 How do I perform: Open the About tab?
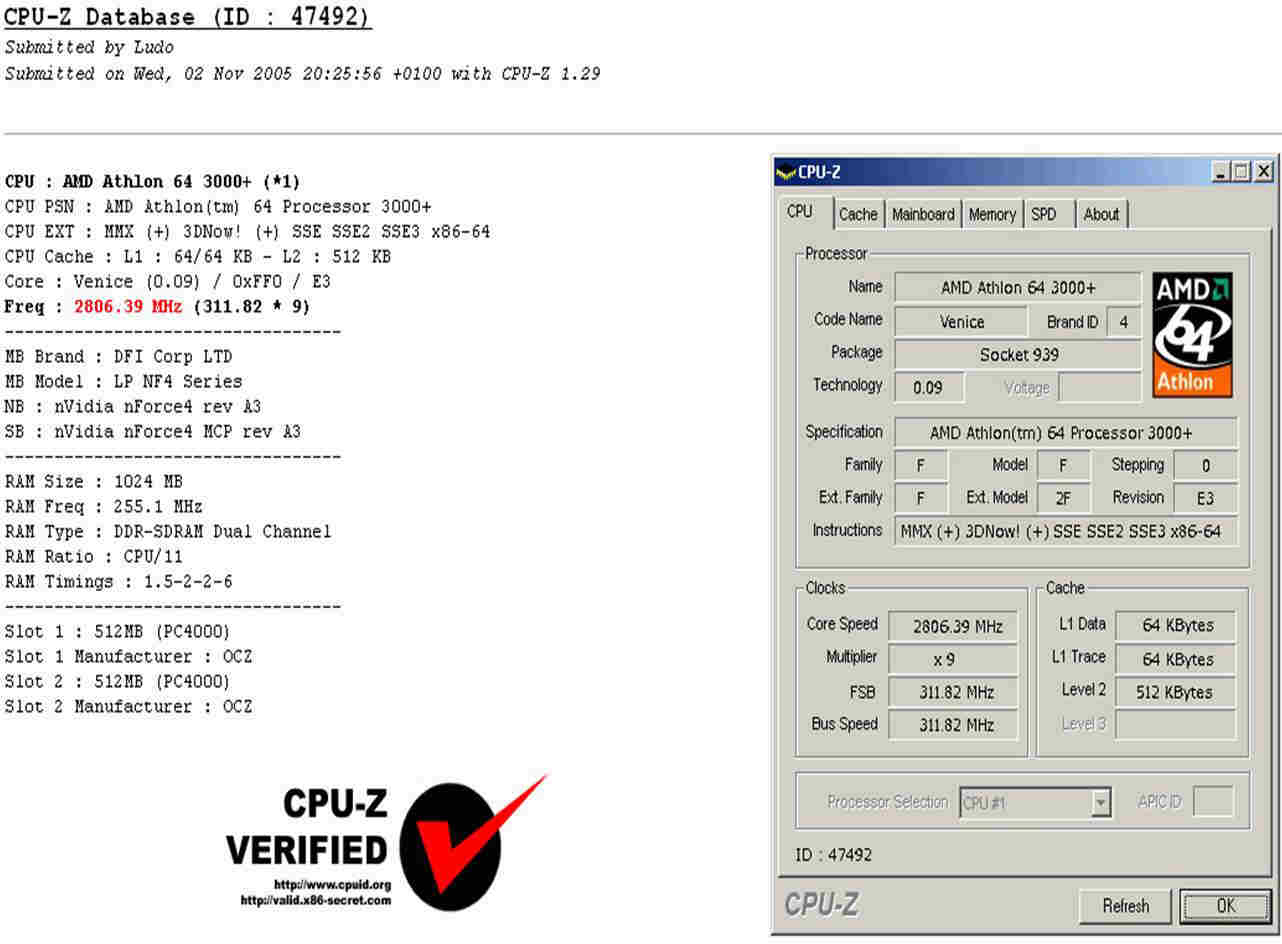[1101, 214]
